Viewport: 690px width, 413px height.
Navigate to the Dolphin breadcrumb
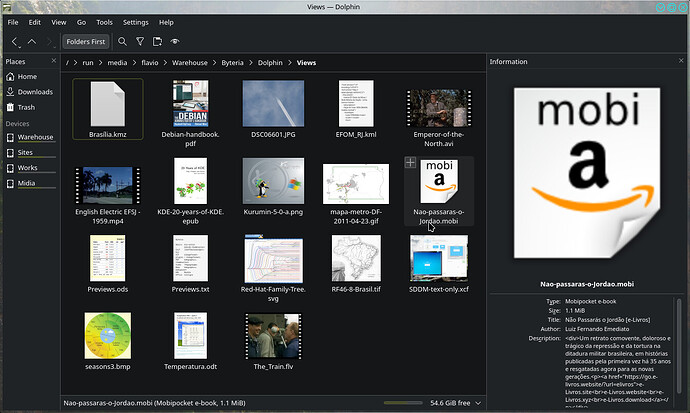tap(270, 63)
